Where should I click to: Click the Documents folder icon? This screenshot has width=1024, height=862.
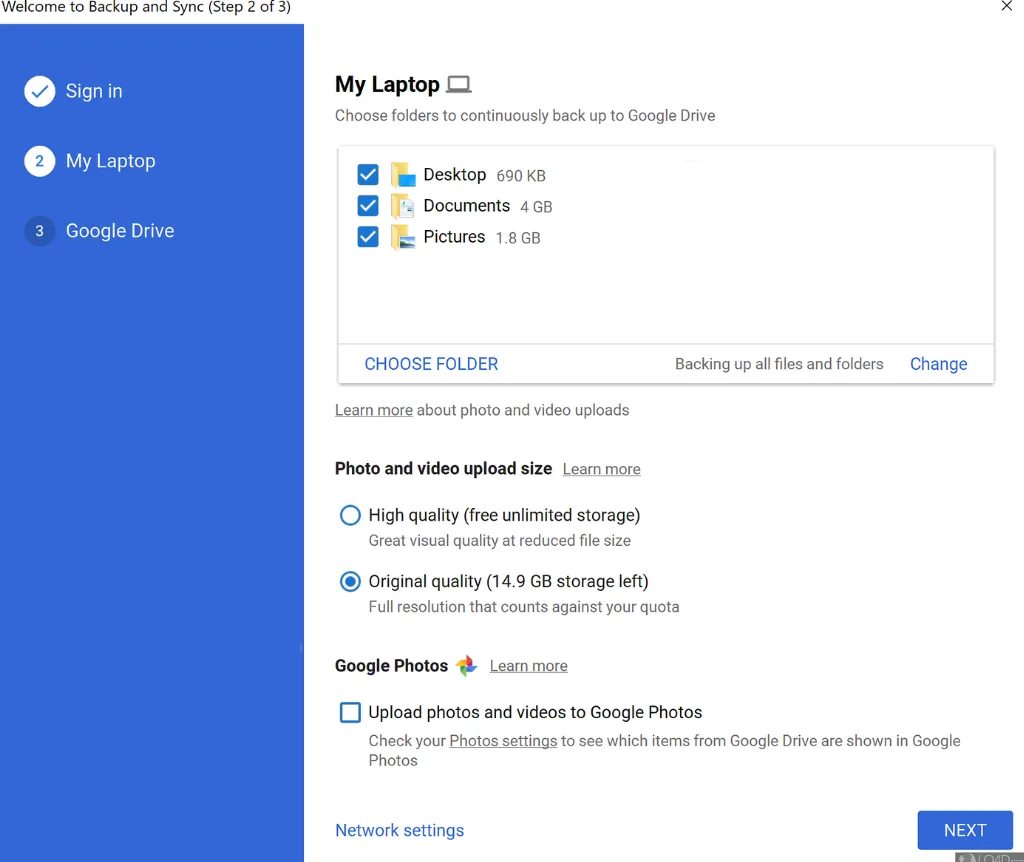click(x=403, y=206)
